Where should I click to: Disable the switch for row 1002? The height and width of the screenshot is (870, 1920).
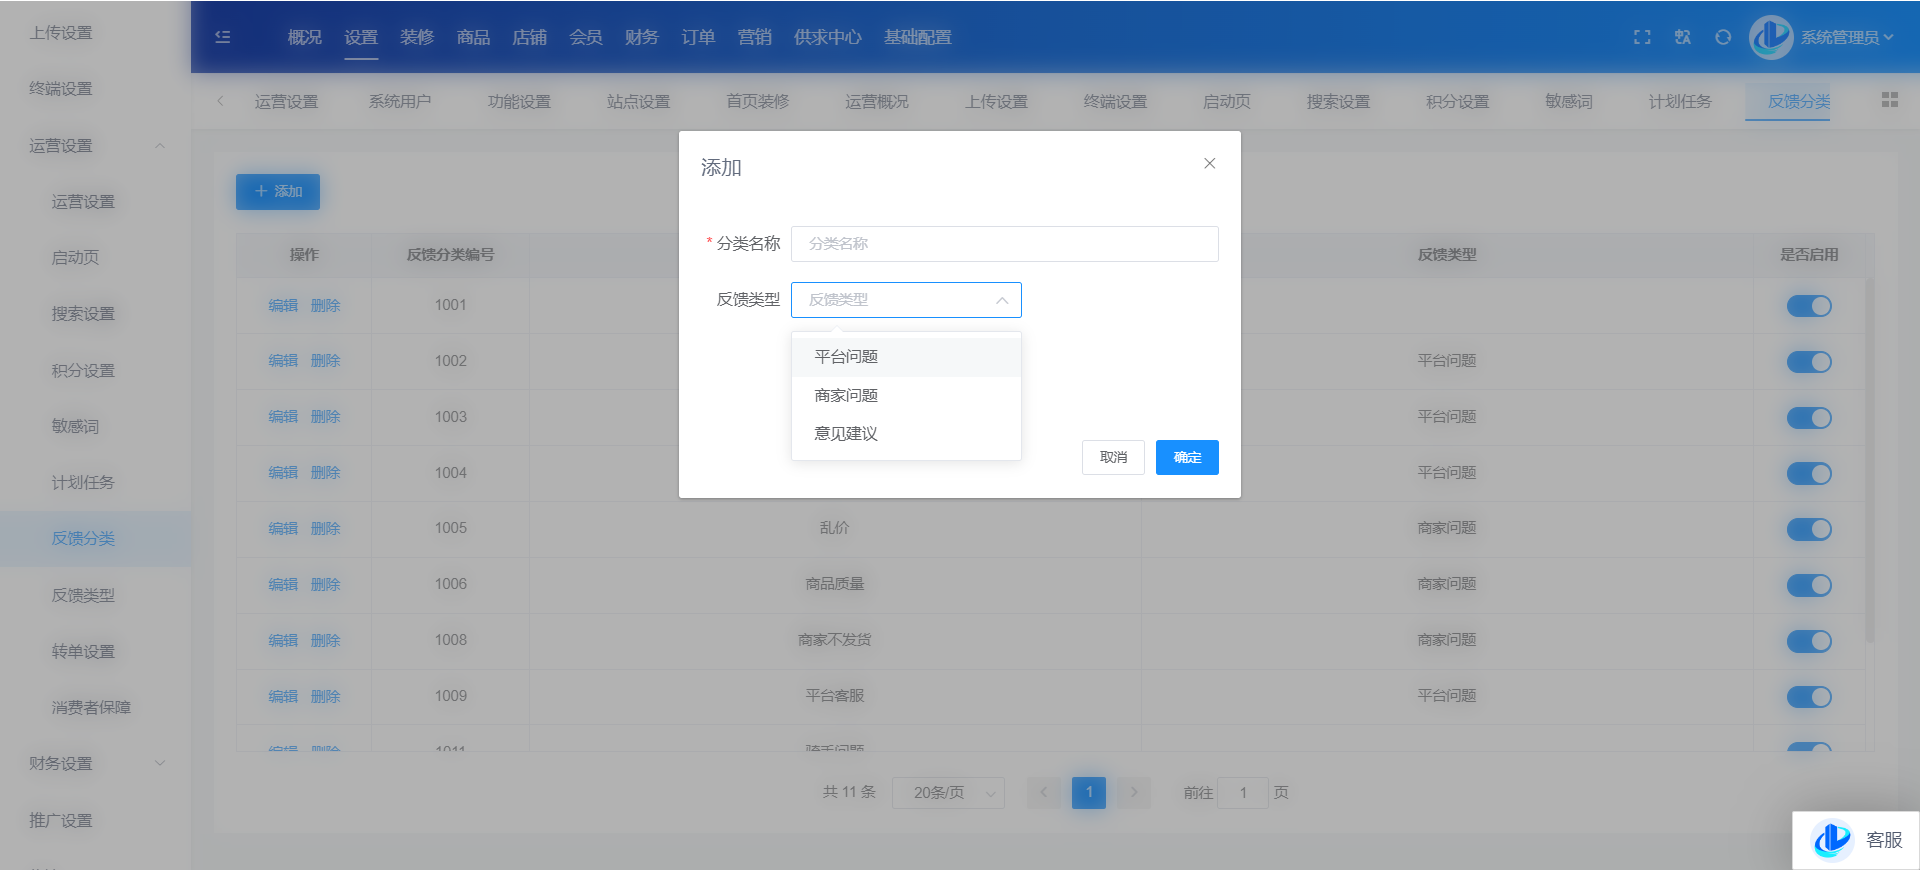pyautogui.click(x=1808, y=362)
